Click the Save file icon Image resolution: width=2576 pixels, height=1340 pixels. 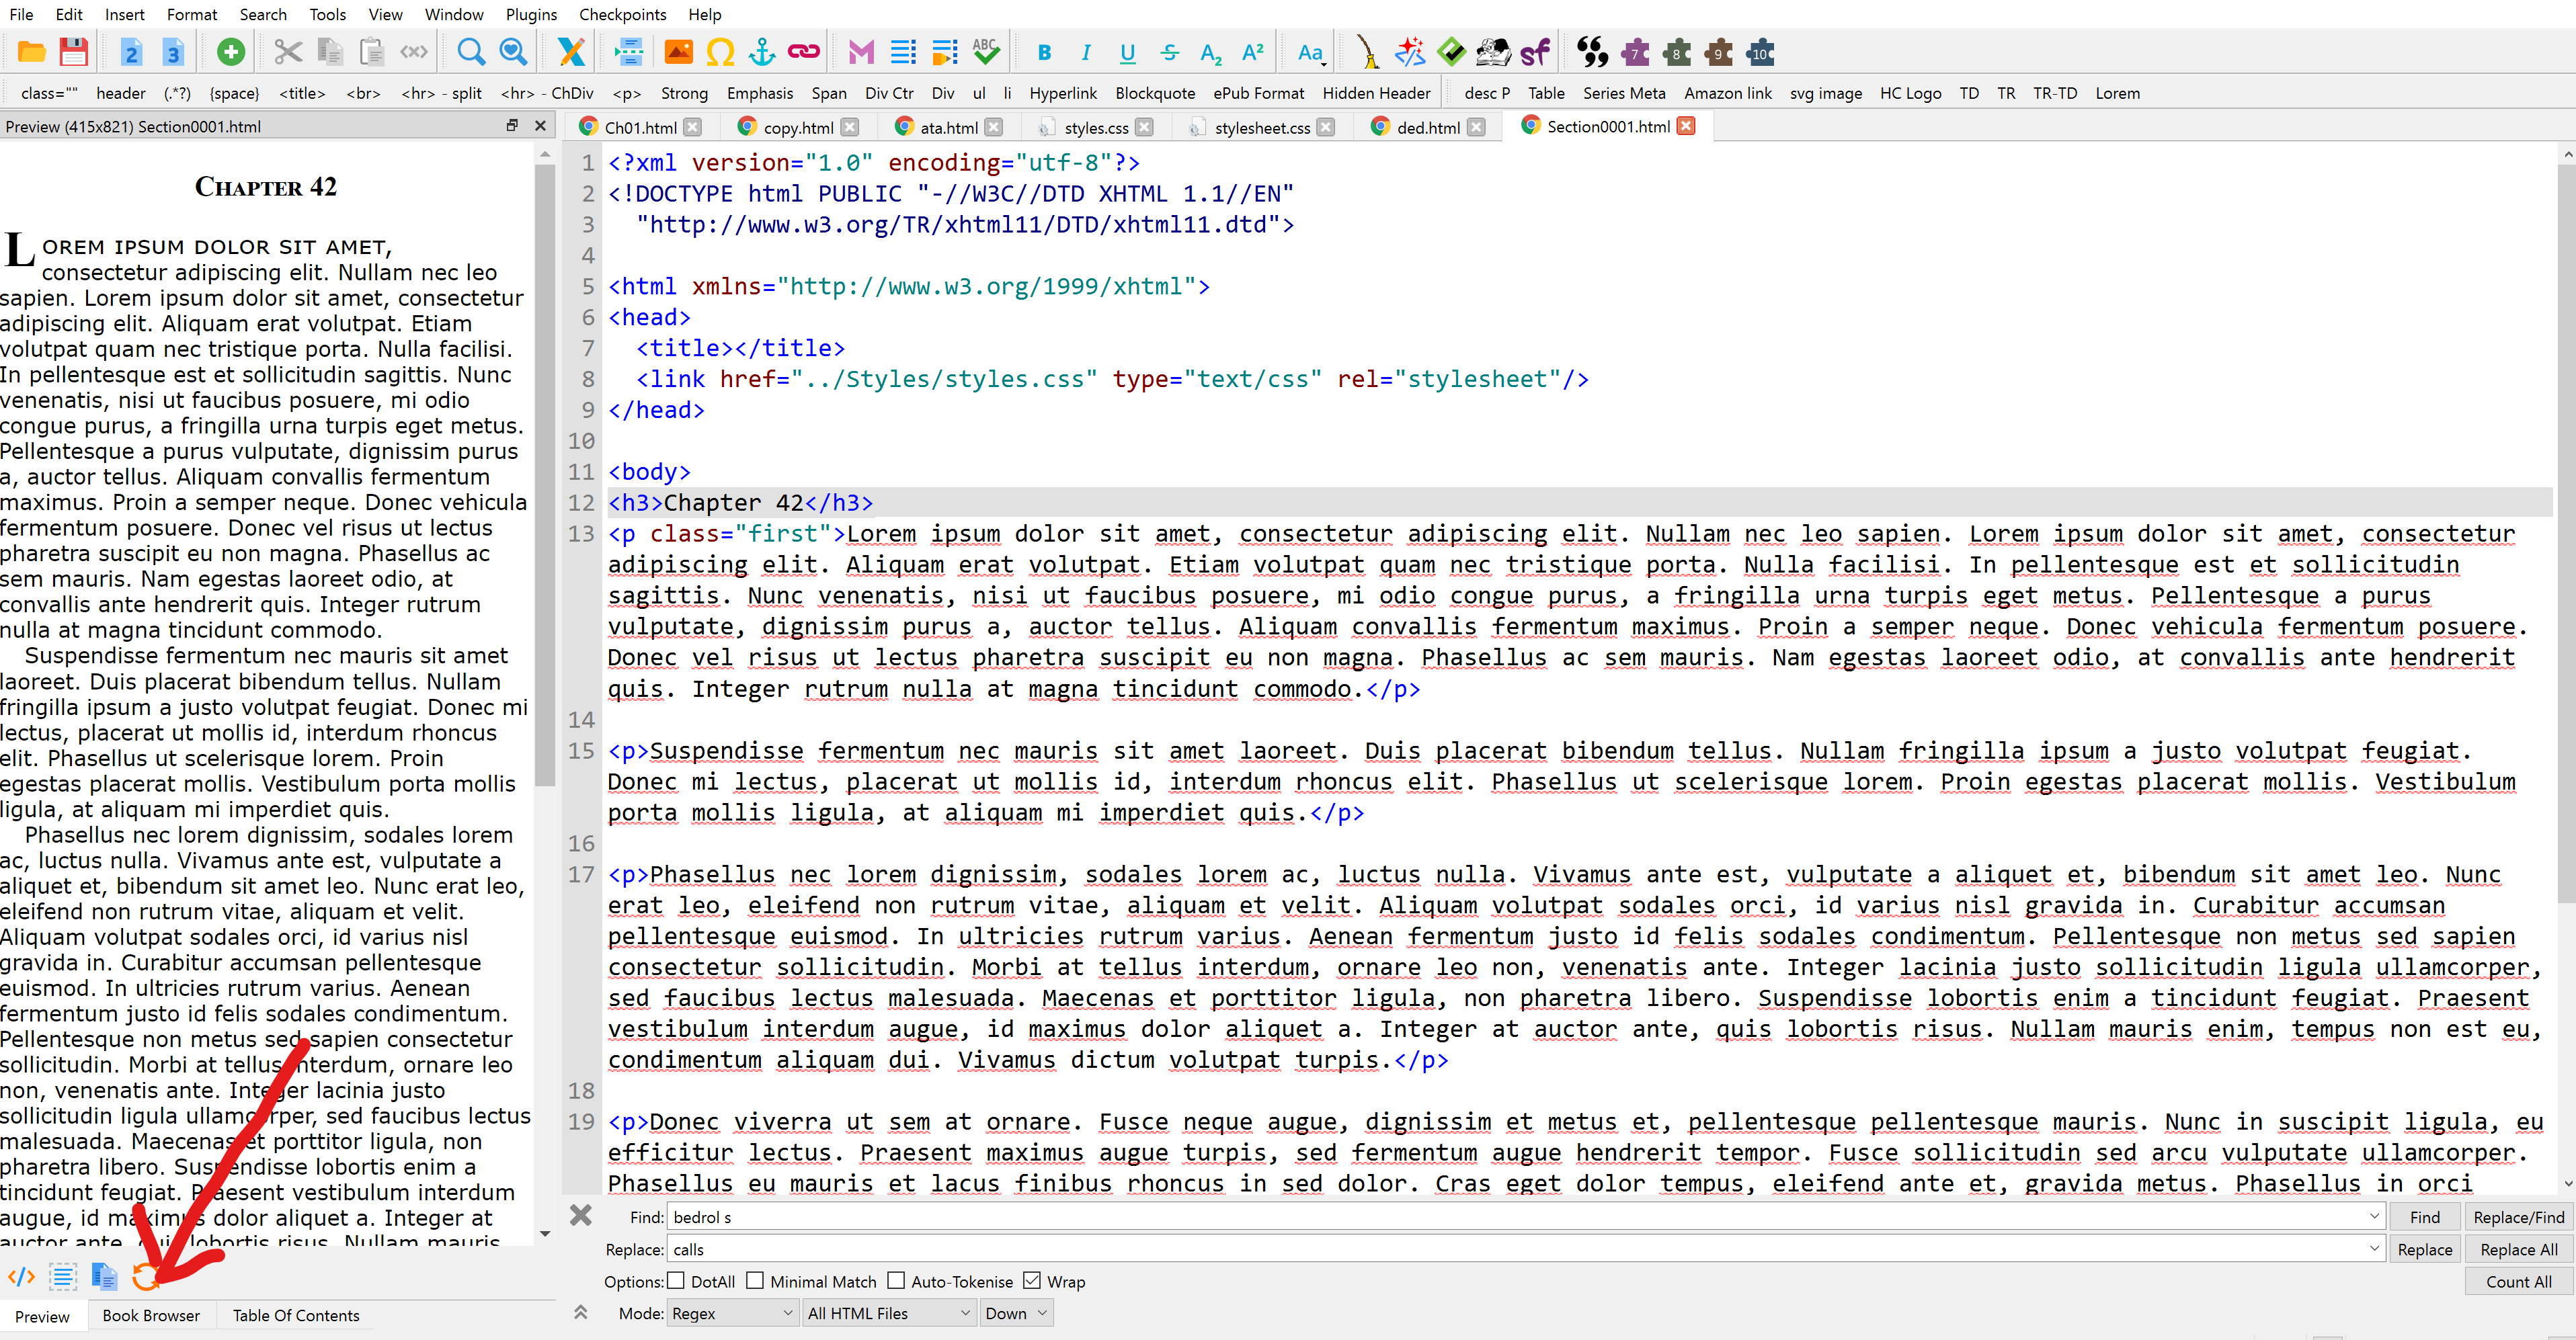click(73, 52)
